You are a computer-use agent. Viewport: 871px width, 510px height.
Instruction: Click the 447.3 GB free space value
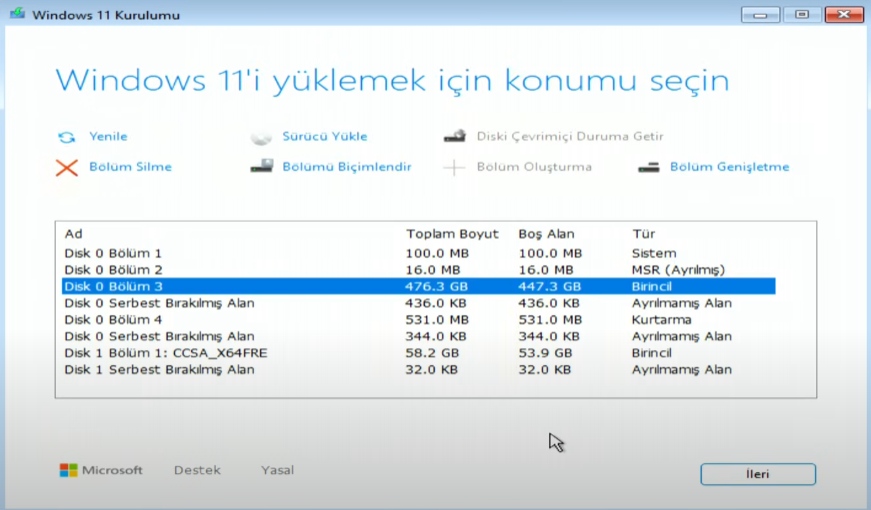550,287
